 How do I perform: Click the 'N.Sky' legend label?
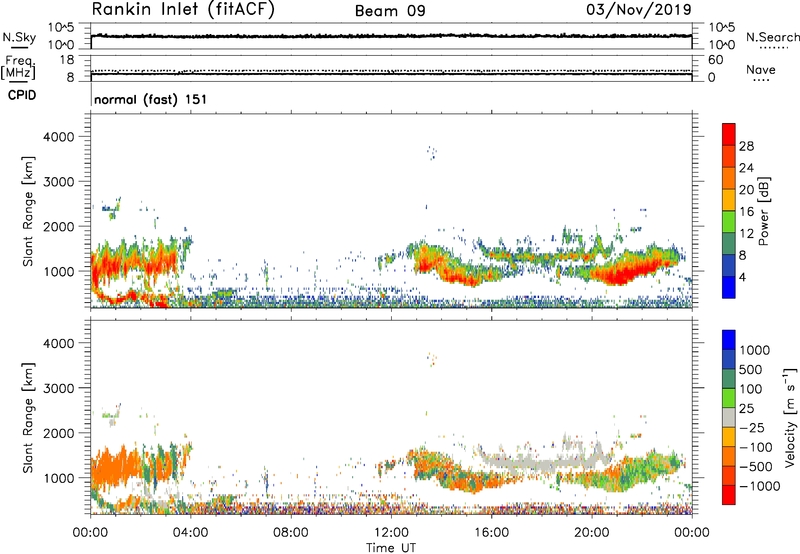tap(19, 37)
